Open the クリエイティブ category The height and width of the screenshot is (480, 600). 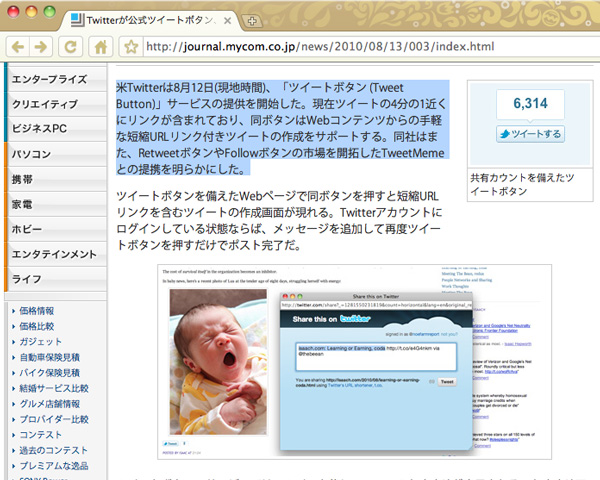(x=55, y=104)
